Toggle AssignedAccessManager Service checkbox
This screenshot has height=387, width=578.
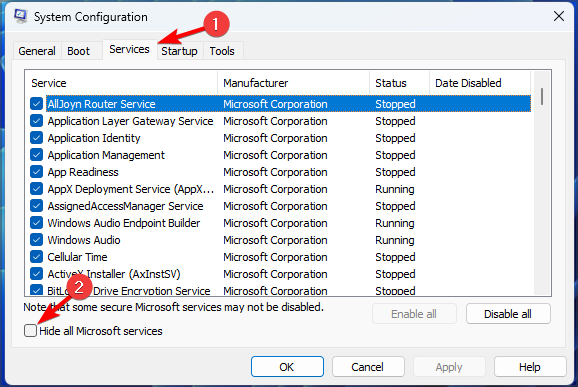(36, 206)
